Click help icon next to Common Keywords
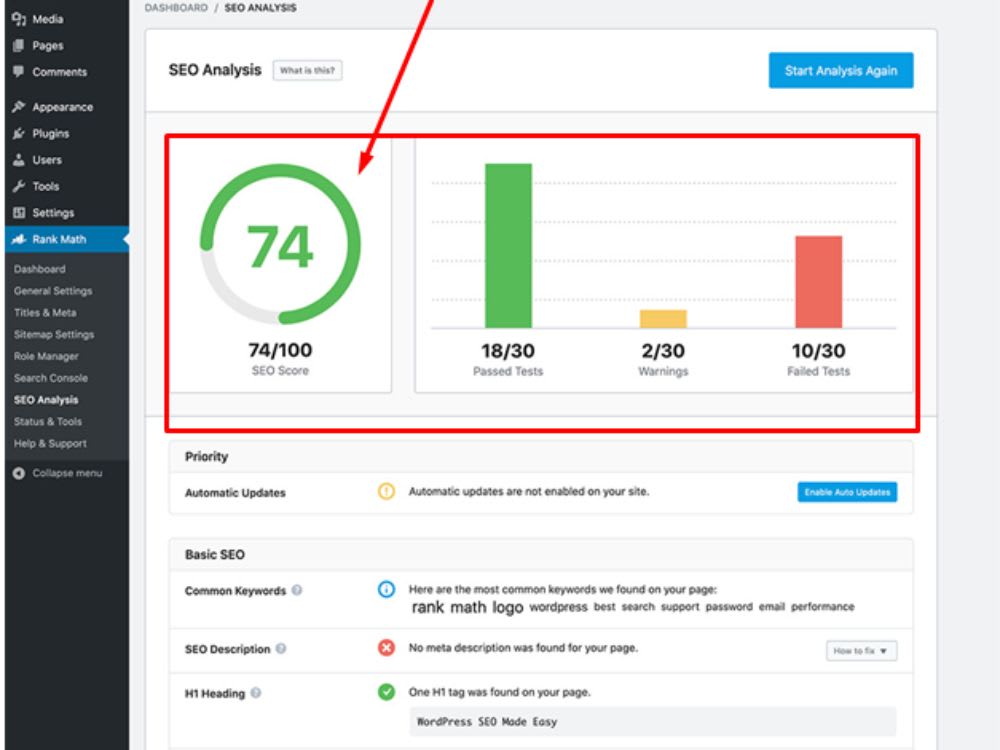1000x750 pixels. (297, 590)
